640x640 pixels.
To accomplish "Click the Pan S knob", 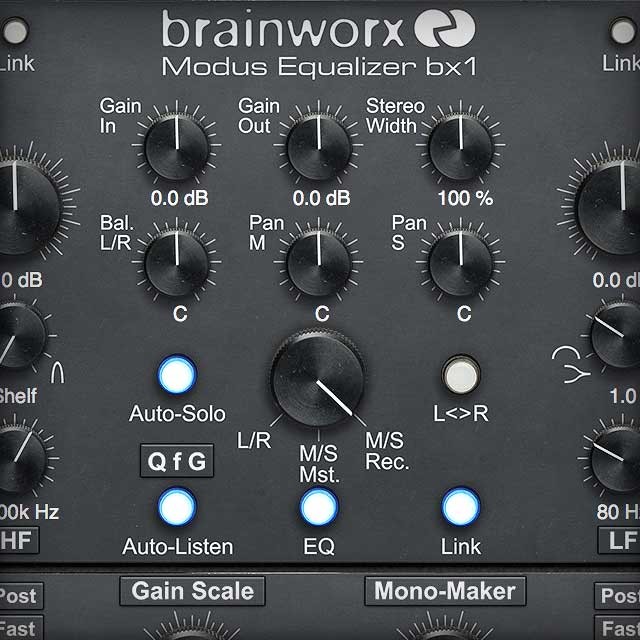I will (x=461, y=263).
